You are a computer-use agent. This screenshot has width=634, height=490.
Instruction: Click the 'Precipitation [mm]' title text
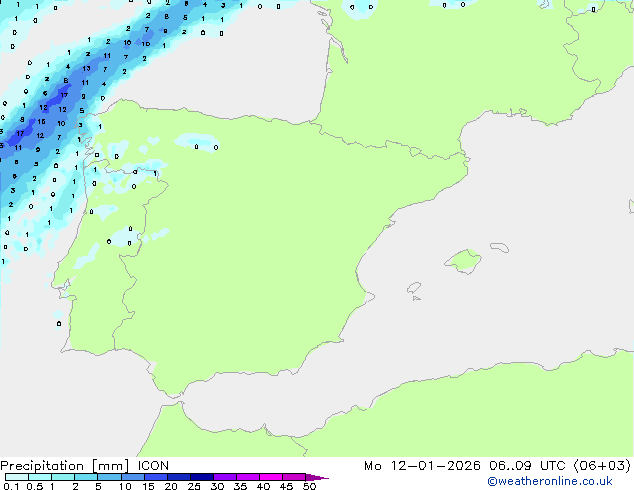(65, 466)
